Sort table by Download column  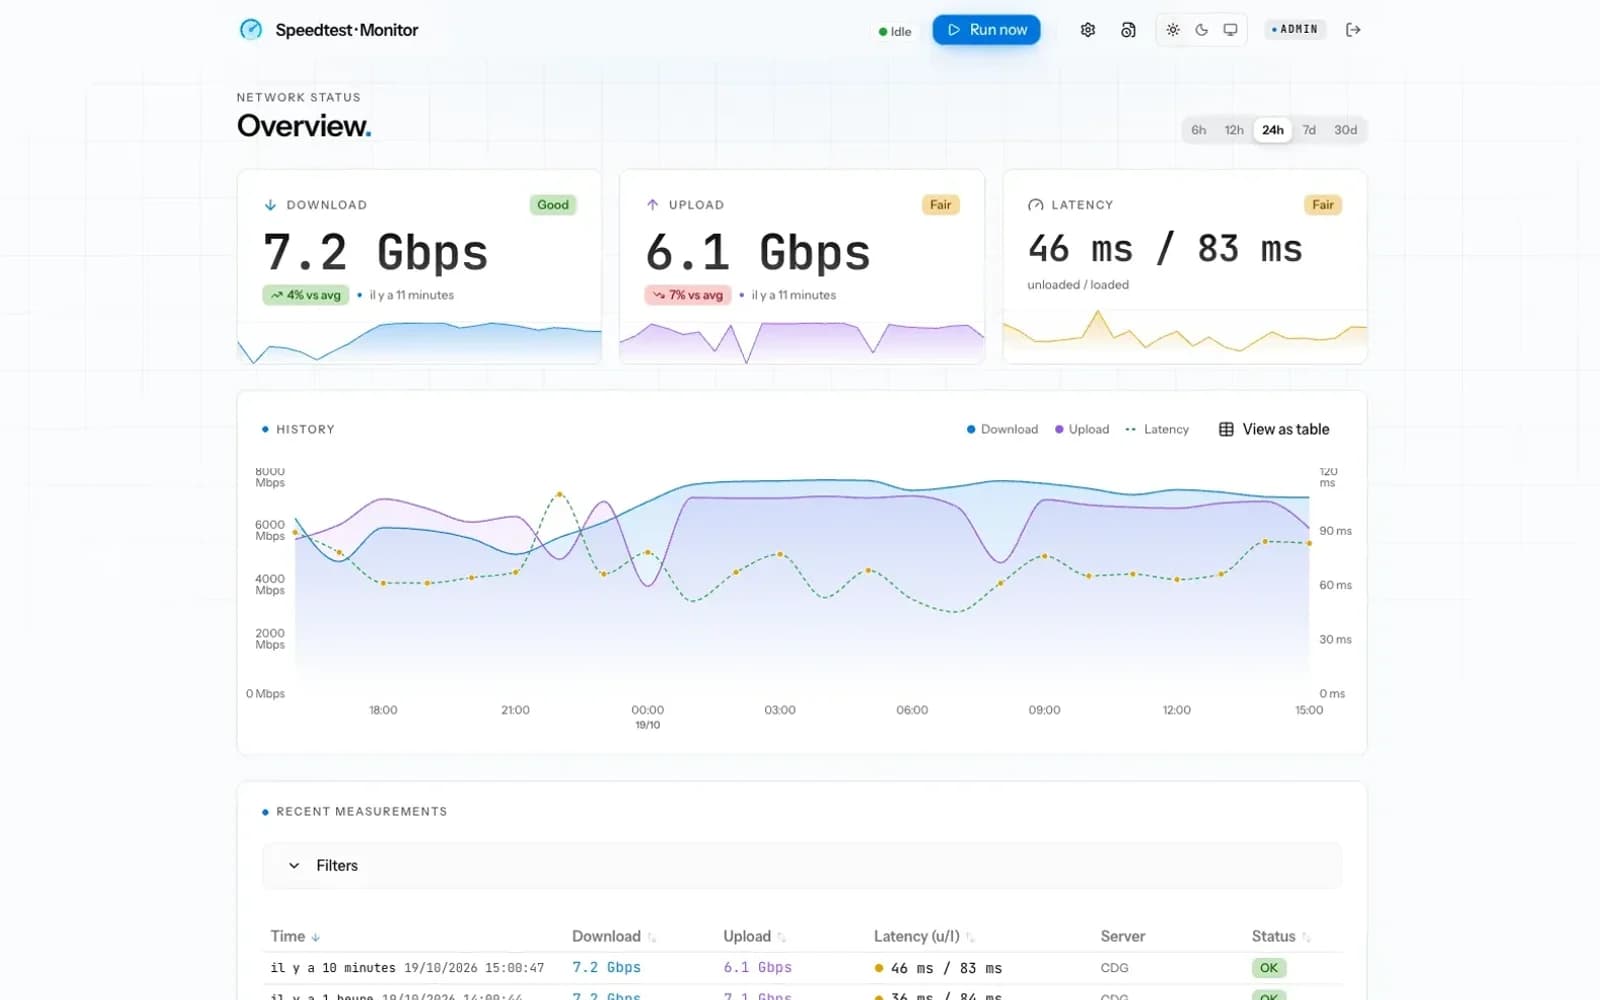coord(614,936)
